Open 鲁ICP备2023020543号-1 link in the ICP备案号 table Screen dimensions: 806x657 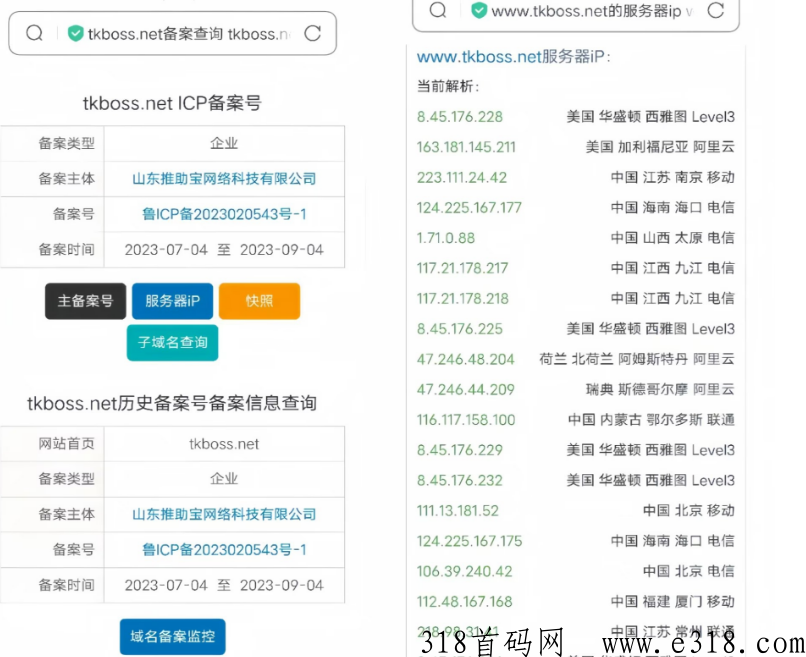click(x=224, y=214)
